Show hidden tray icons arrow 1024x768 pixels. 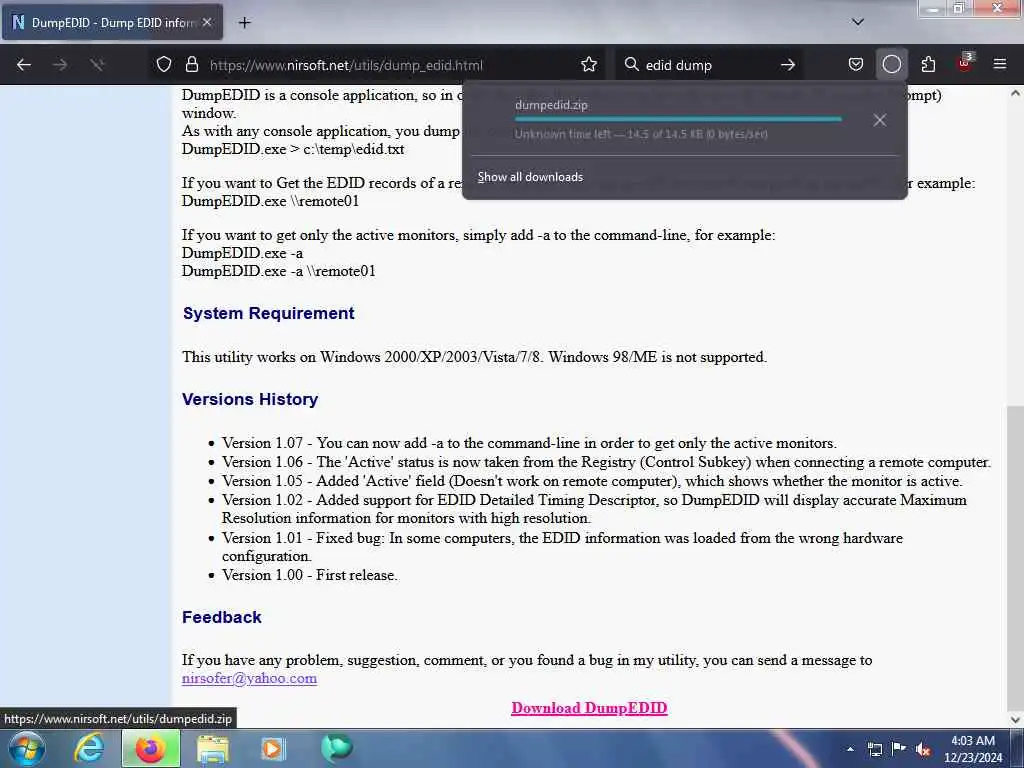(850, 749)
